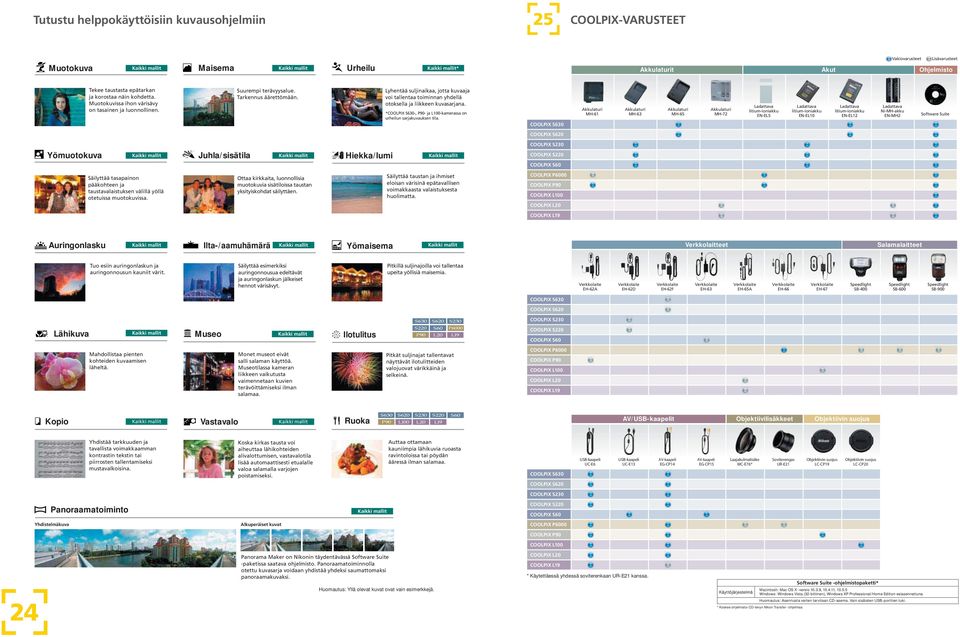
Task: View the Yhdistelmäkuva combined panorama image
Action: click(x=135, y=548)
